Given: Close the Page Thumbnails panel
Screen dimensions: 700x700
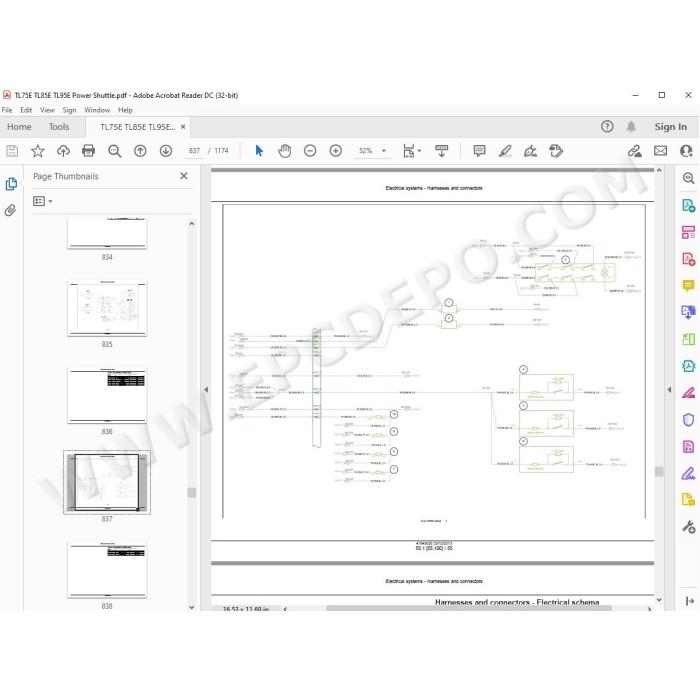Looking at the screenshot, I should click(x=183, y=176).
